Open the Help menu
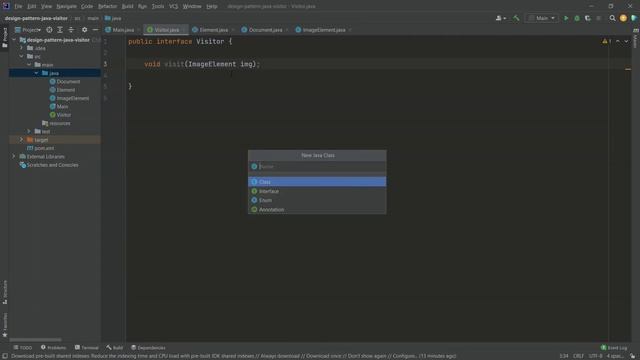Screen dimensions: 640x360 click(211, 6)
